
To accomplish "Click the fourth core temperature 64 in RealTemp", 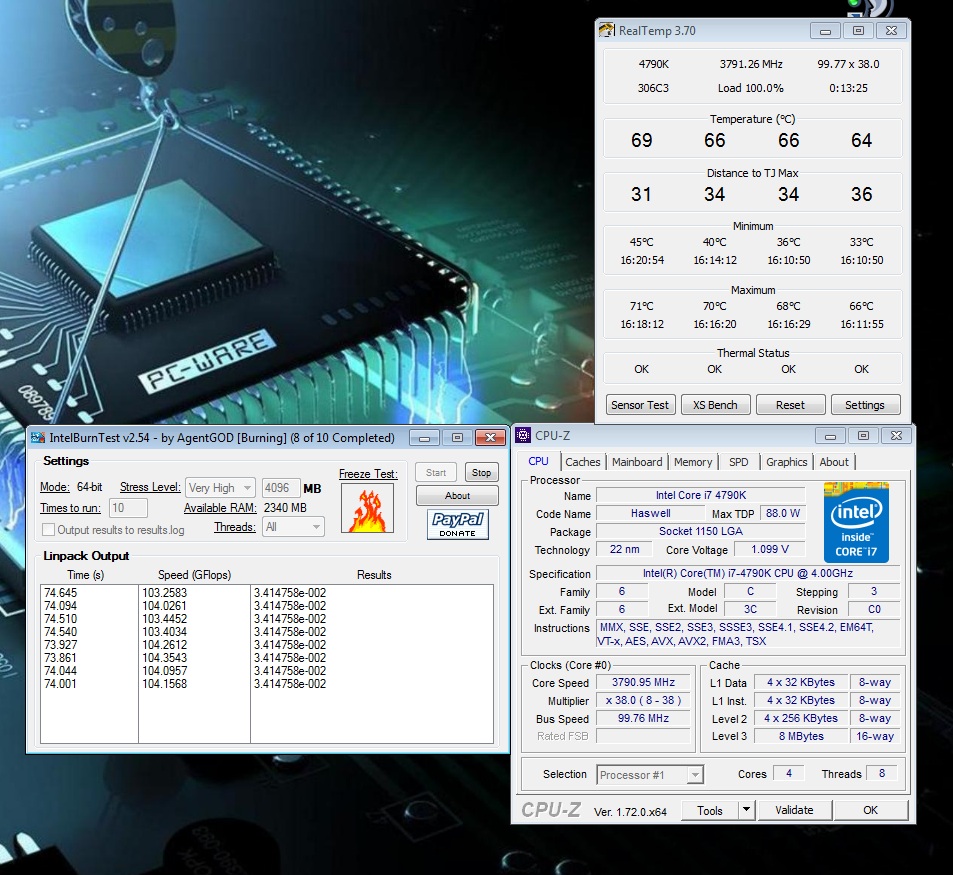I will pos(861,140).
